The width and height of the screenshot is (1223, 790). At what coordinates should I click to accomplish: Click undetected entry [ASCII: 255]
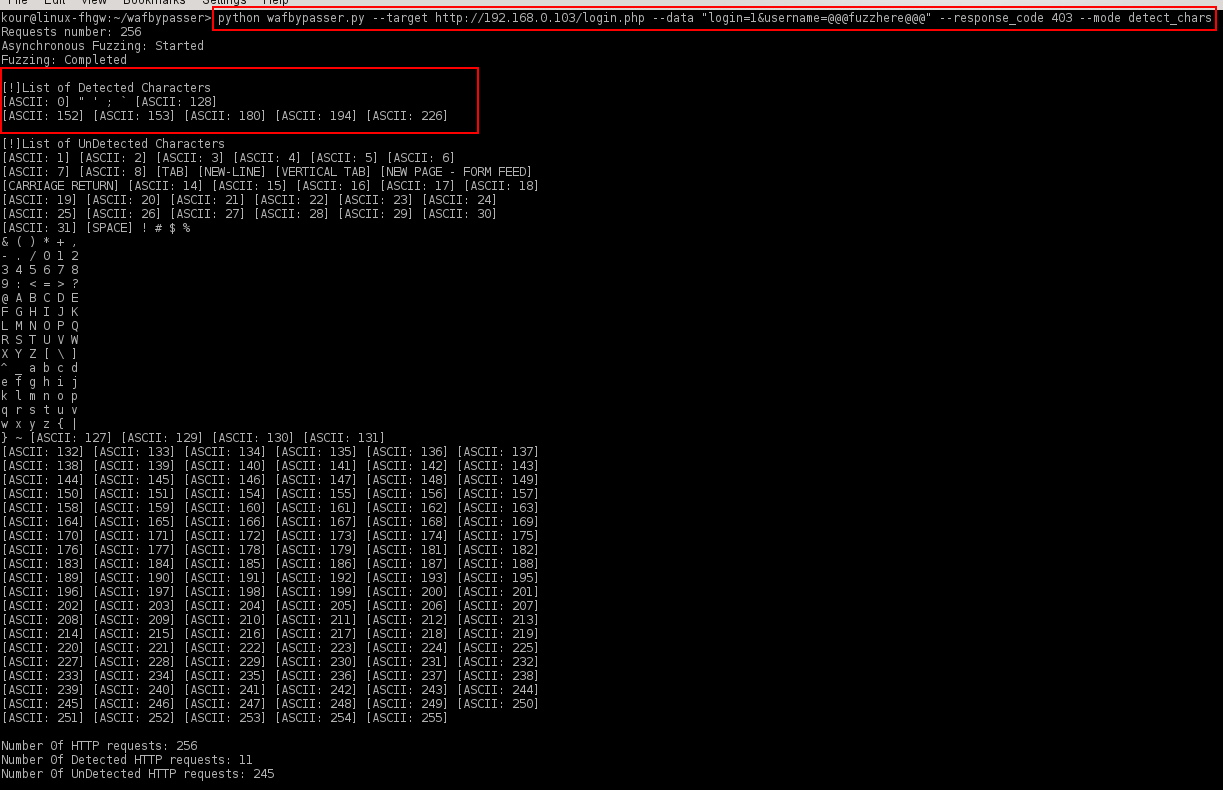click(x=407, y=718)
